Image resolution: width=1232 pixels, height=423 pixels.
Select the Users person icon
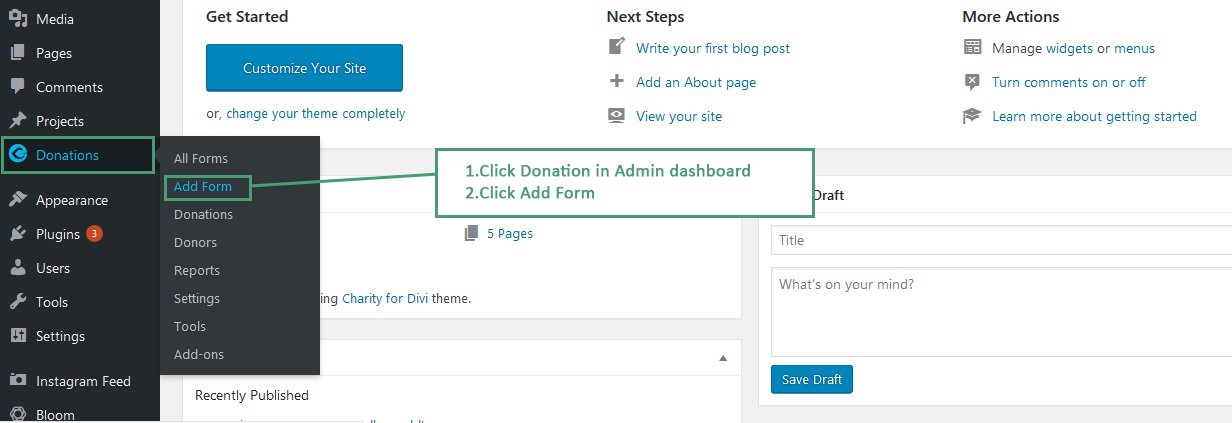[18, 268]
